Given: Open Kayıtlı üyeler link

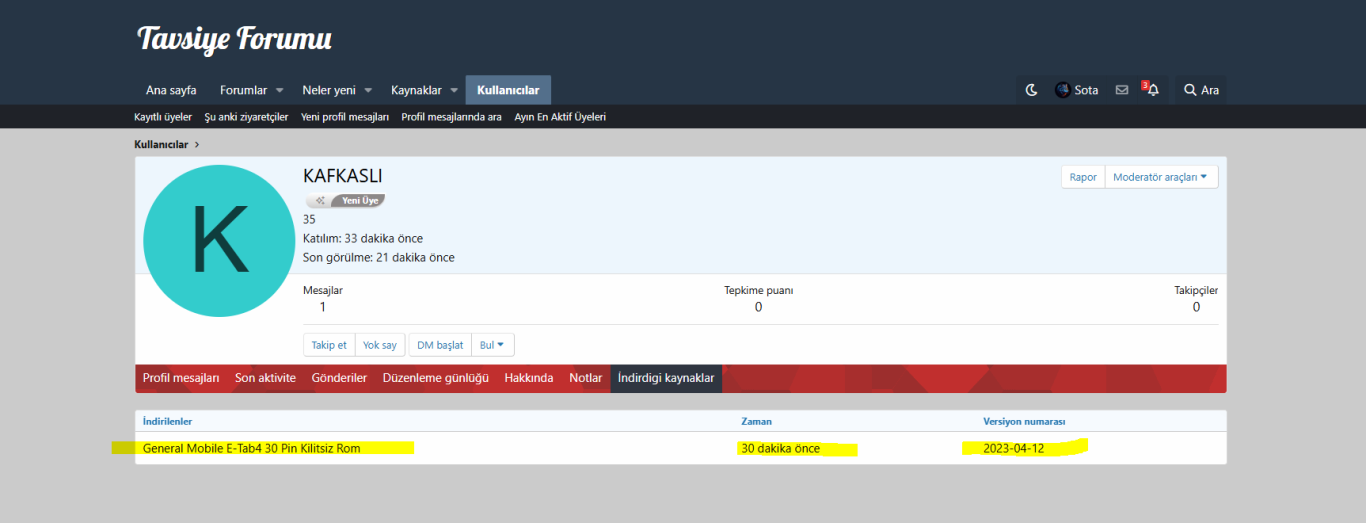Looking at the screenshot, I should point(163,117).
